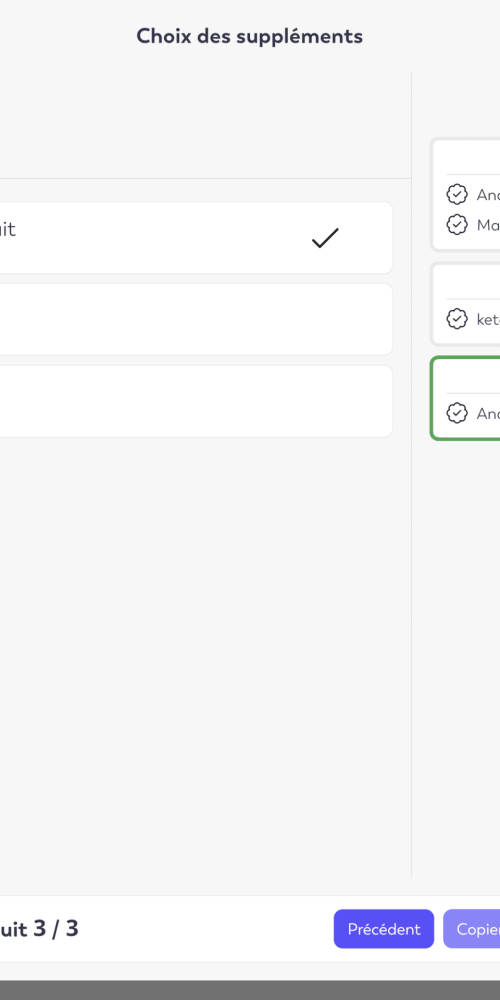This screenshot has height=1000, width=500.
Task: Click the dark bar at the screen bottom
Action: (x=250, y=990)
